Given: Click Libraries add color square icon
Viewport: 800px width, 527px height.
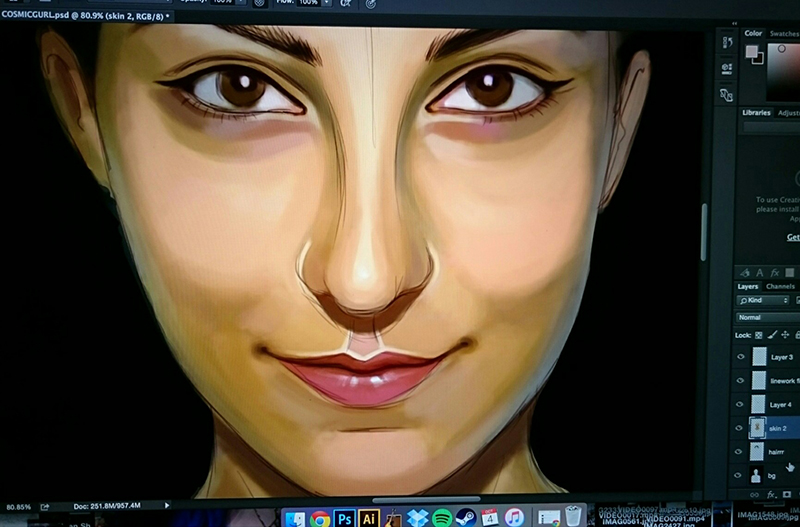Looking at the screenshot, I should 789,273.
